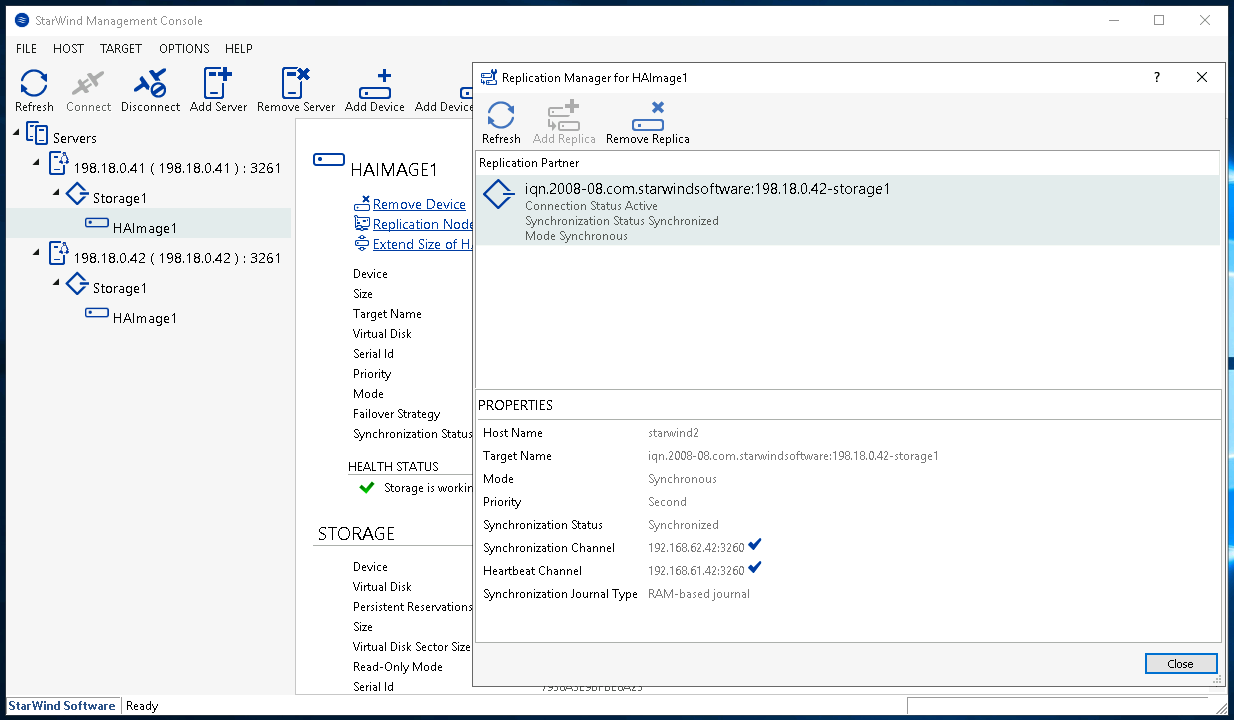Collapse the 198.18.0.41 server node

(37, 163)
